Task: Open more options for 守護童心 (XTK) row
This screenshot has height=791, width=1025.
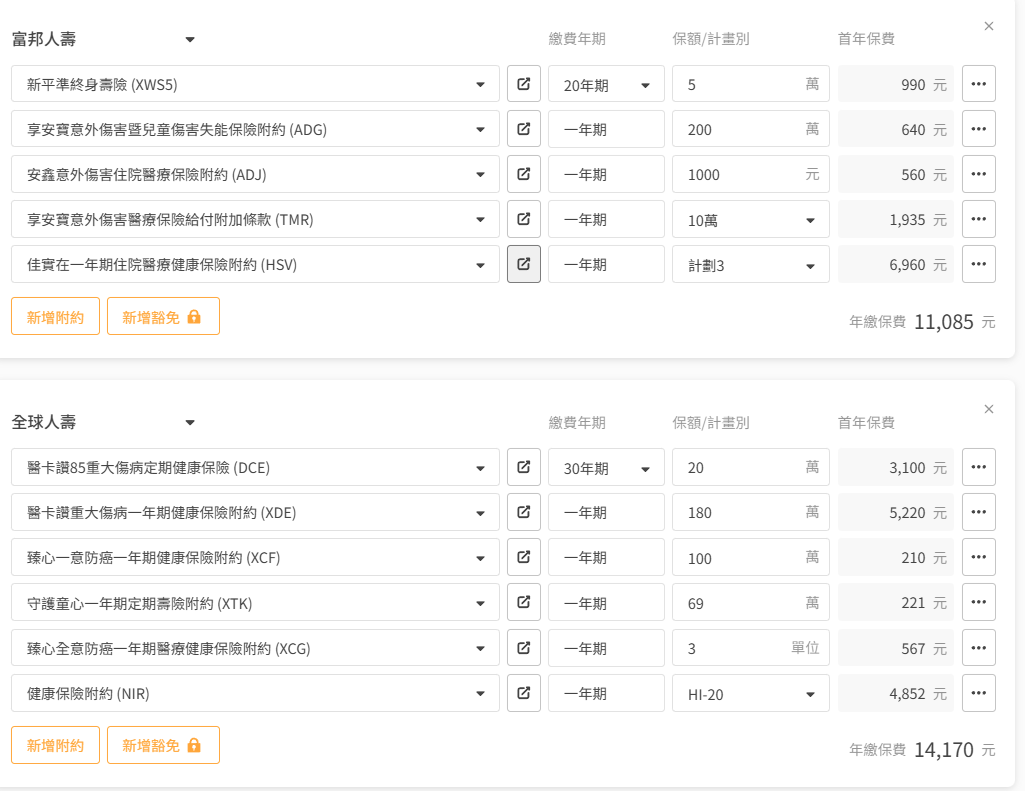Action: 978,602
